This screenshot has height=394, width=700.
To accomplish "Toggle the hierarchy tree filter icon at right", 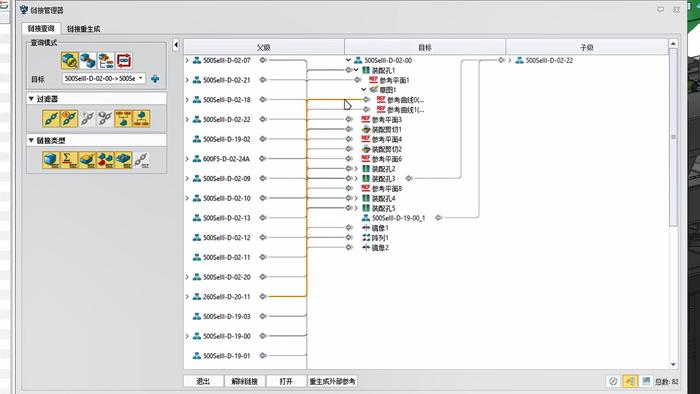I will pyautogui.click(x=142, y=119).
